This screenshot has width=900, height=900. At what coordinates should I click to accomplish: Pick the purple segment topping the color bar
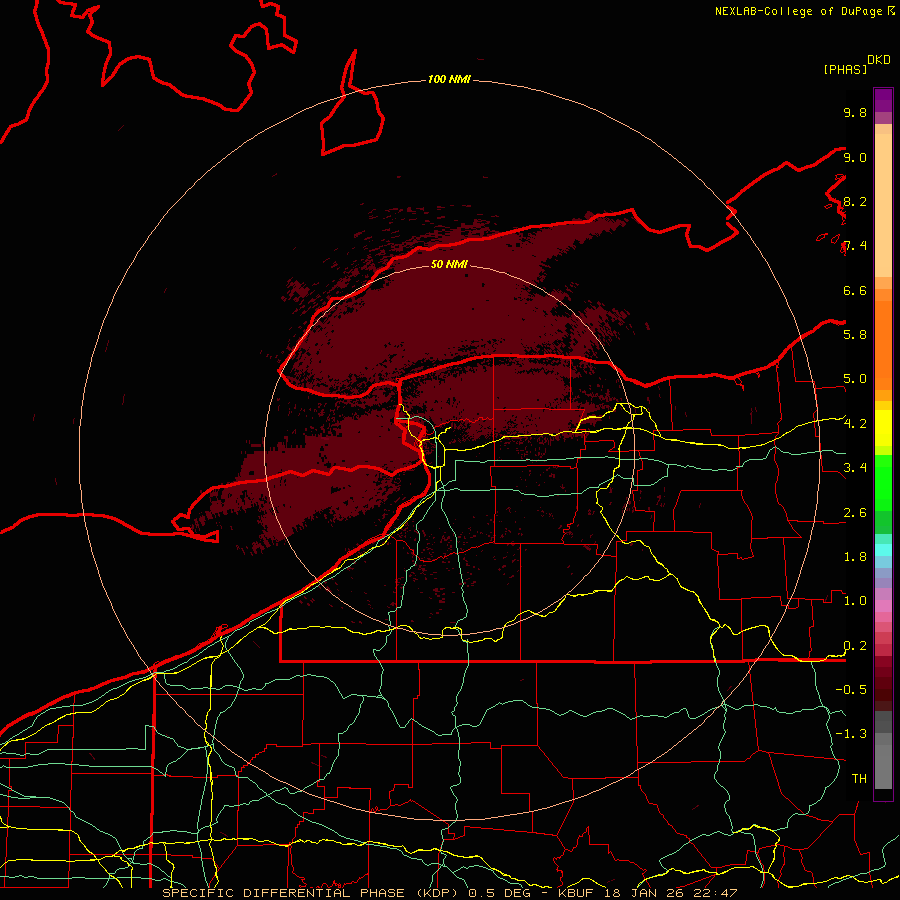click(883, 100)
